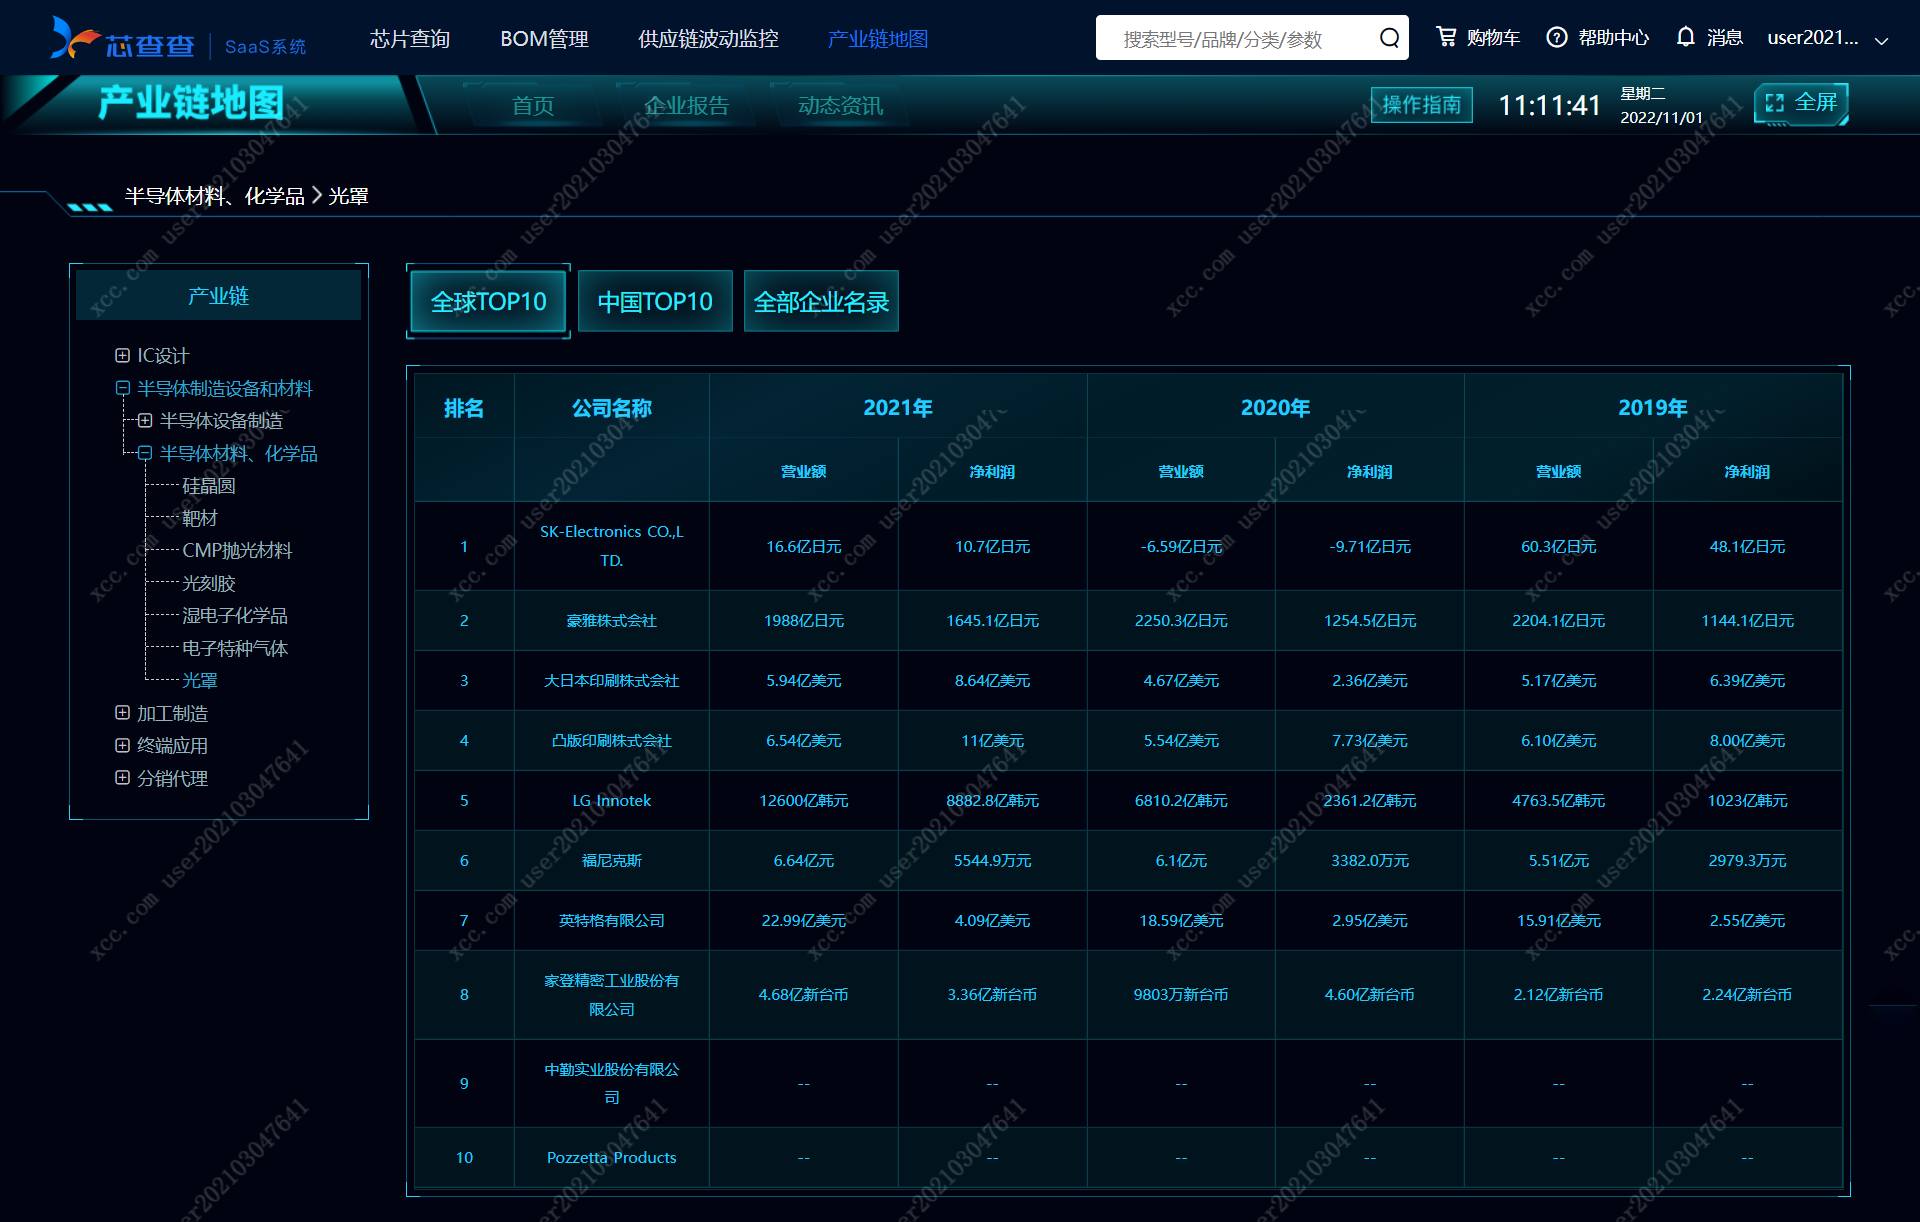Open company 福尼克斯
Screen dimensions: 1920x1222
[x=611, y=860]
